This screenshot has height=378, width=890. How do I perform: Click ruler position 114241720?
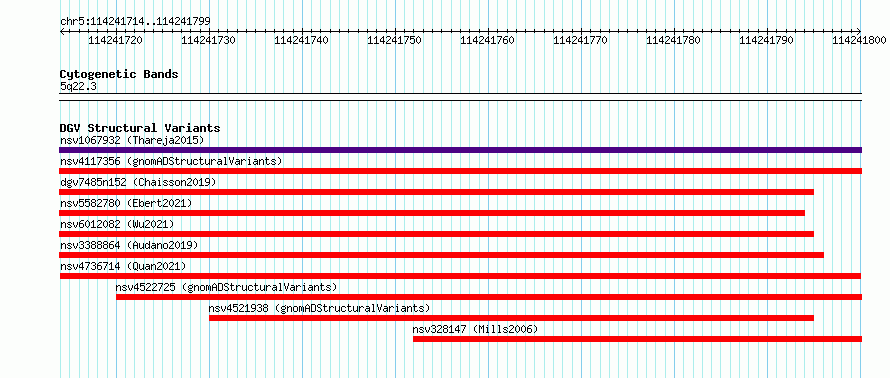coord(116,40)
